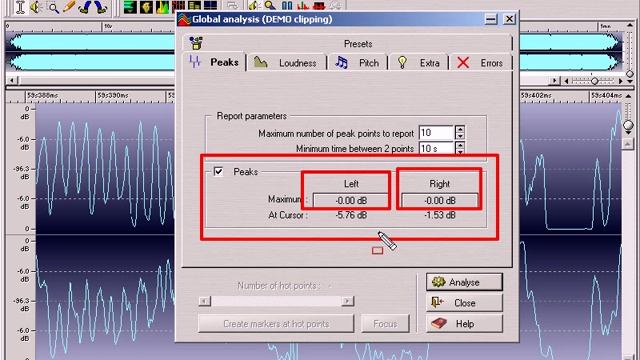The image size is (640, 360).
Task: Click up arrow above overview vertical zoom
Action: click(x=630, y=25)
